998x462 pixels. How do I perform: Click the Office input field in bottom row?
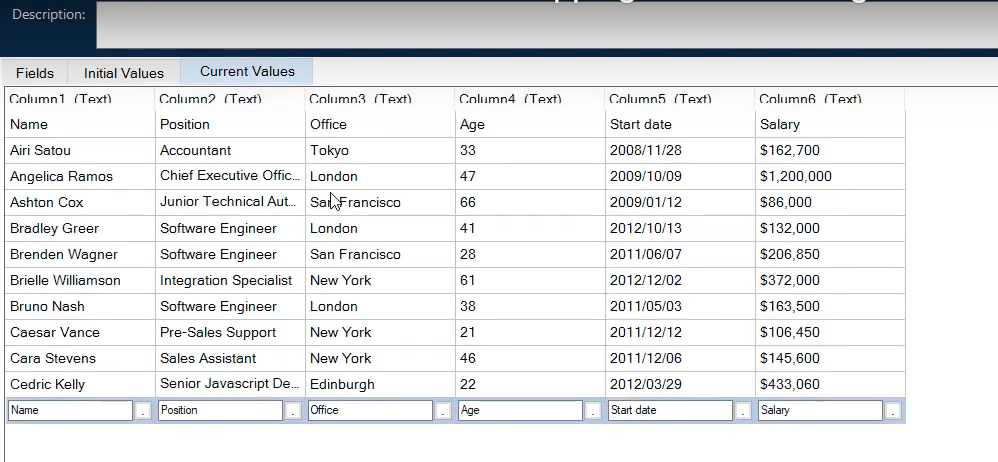point(370,410)
